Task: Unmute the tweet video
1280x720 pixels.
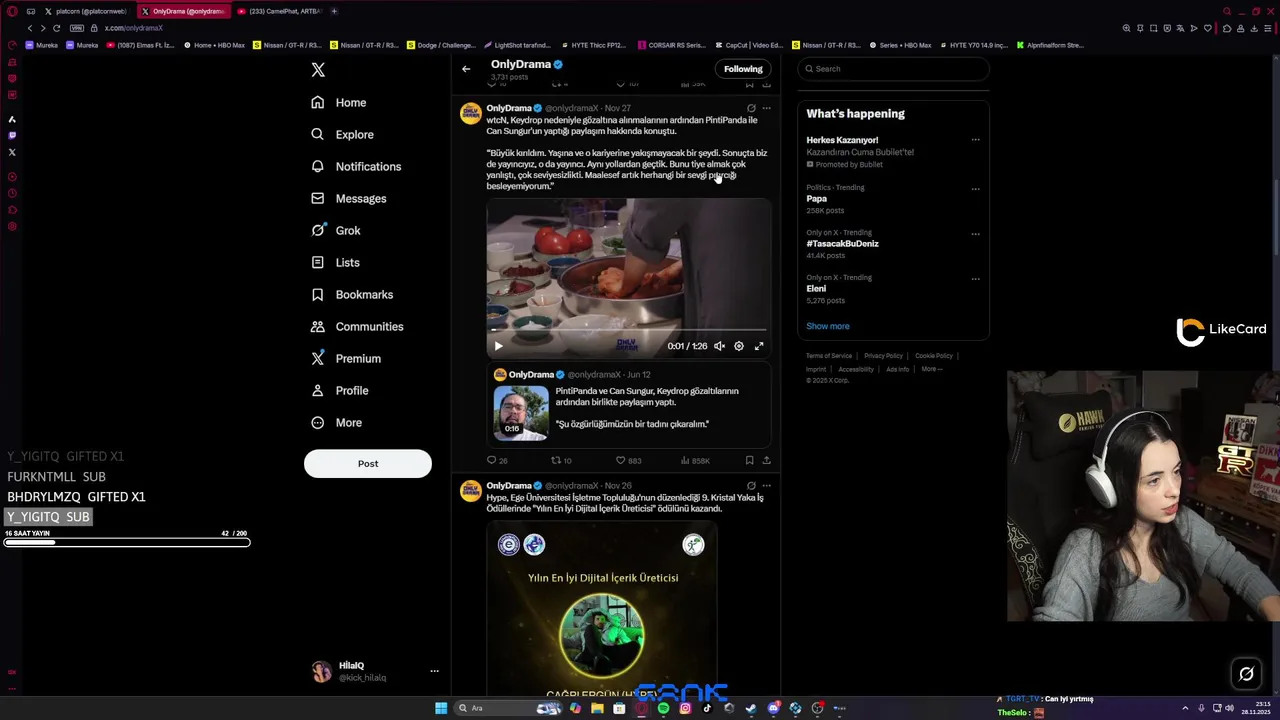Action: (x=719, y=346)
